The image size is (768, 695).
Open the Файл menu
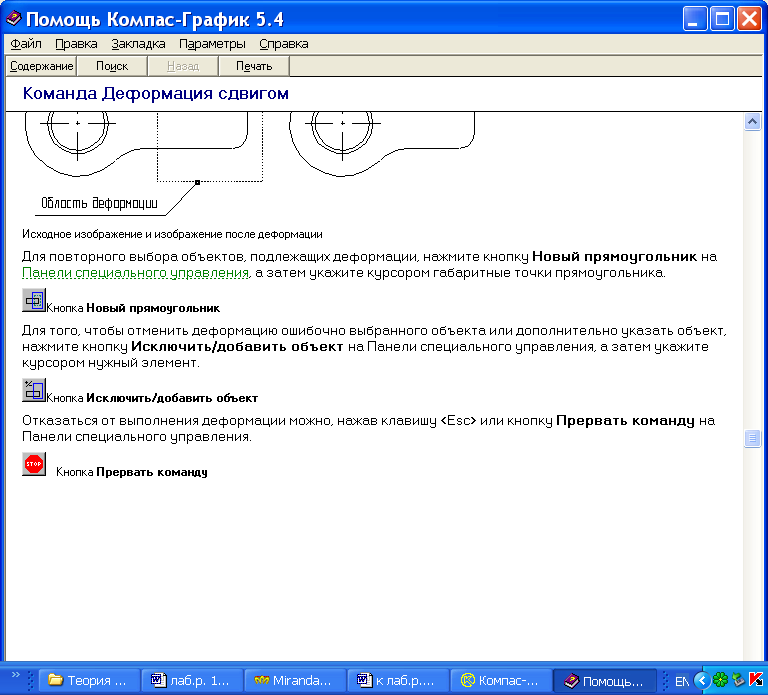pos(26,44)
